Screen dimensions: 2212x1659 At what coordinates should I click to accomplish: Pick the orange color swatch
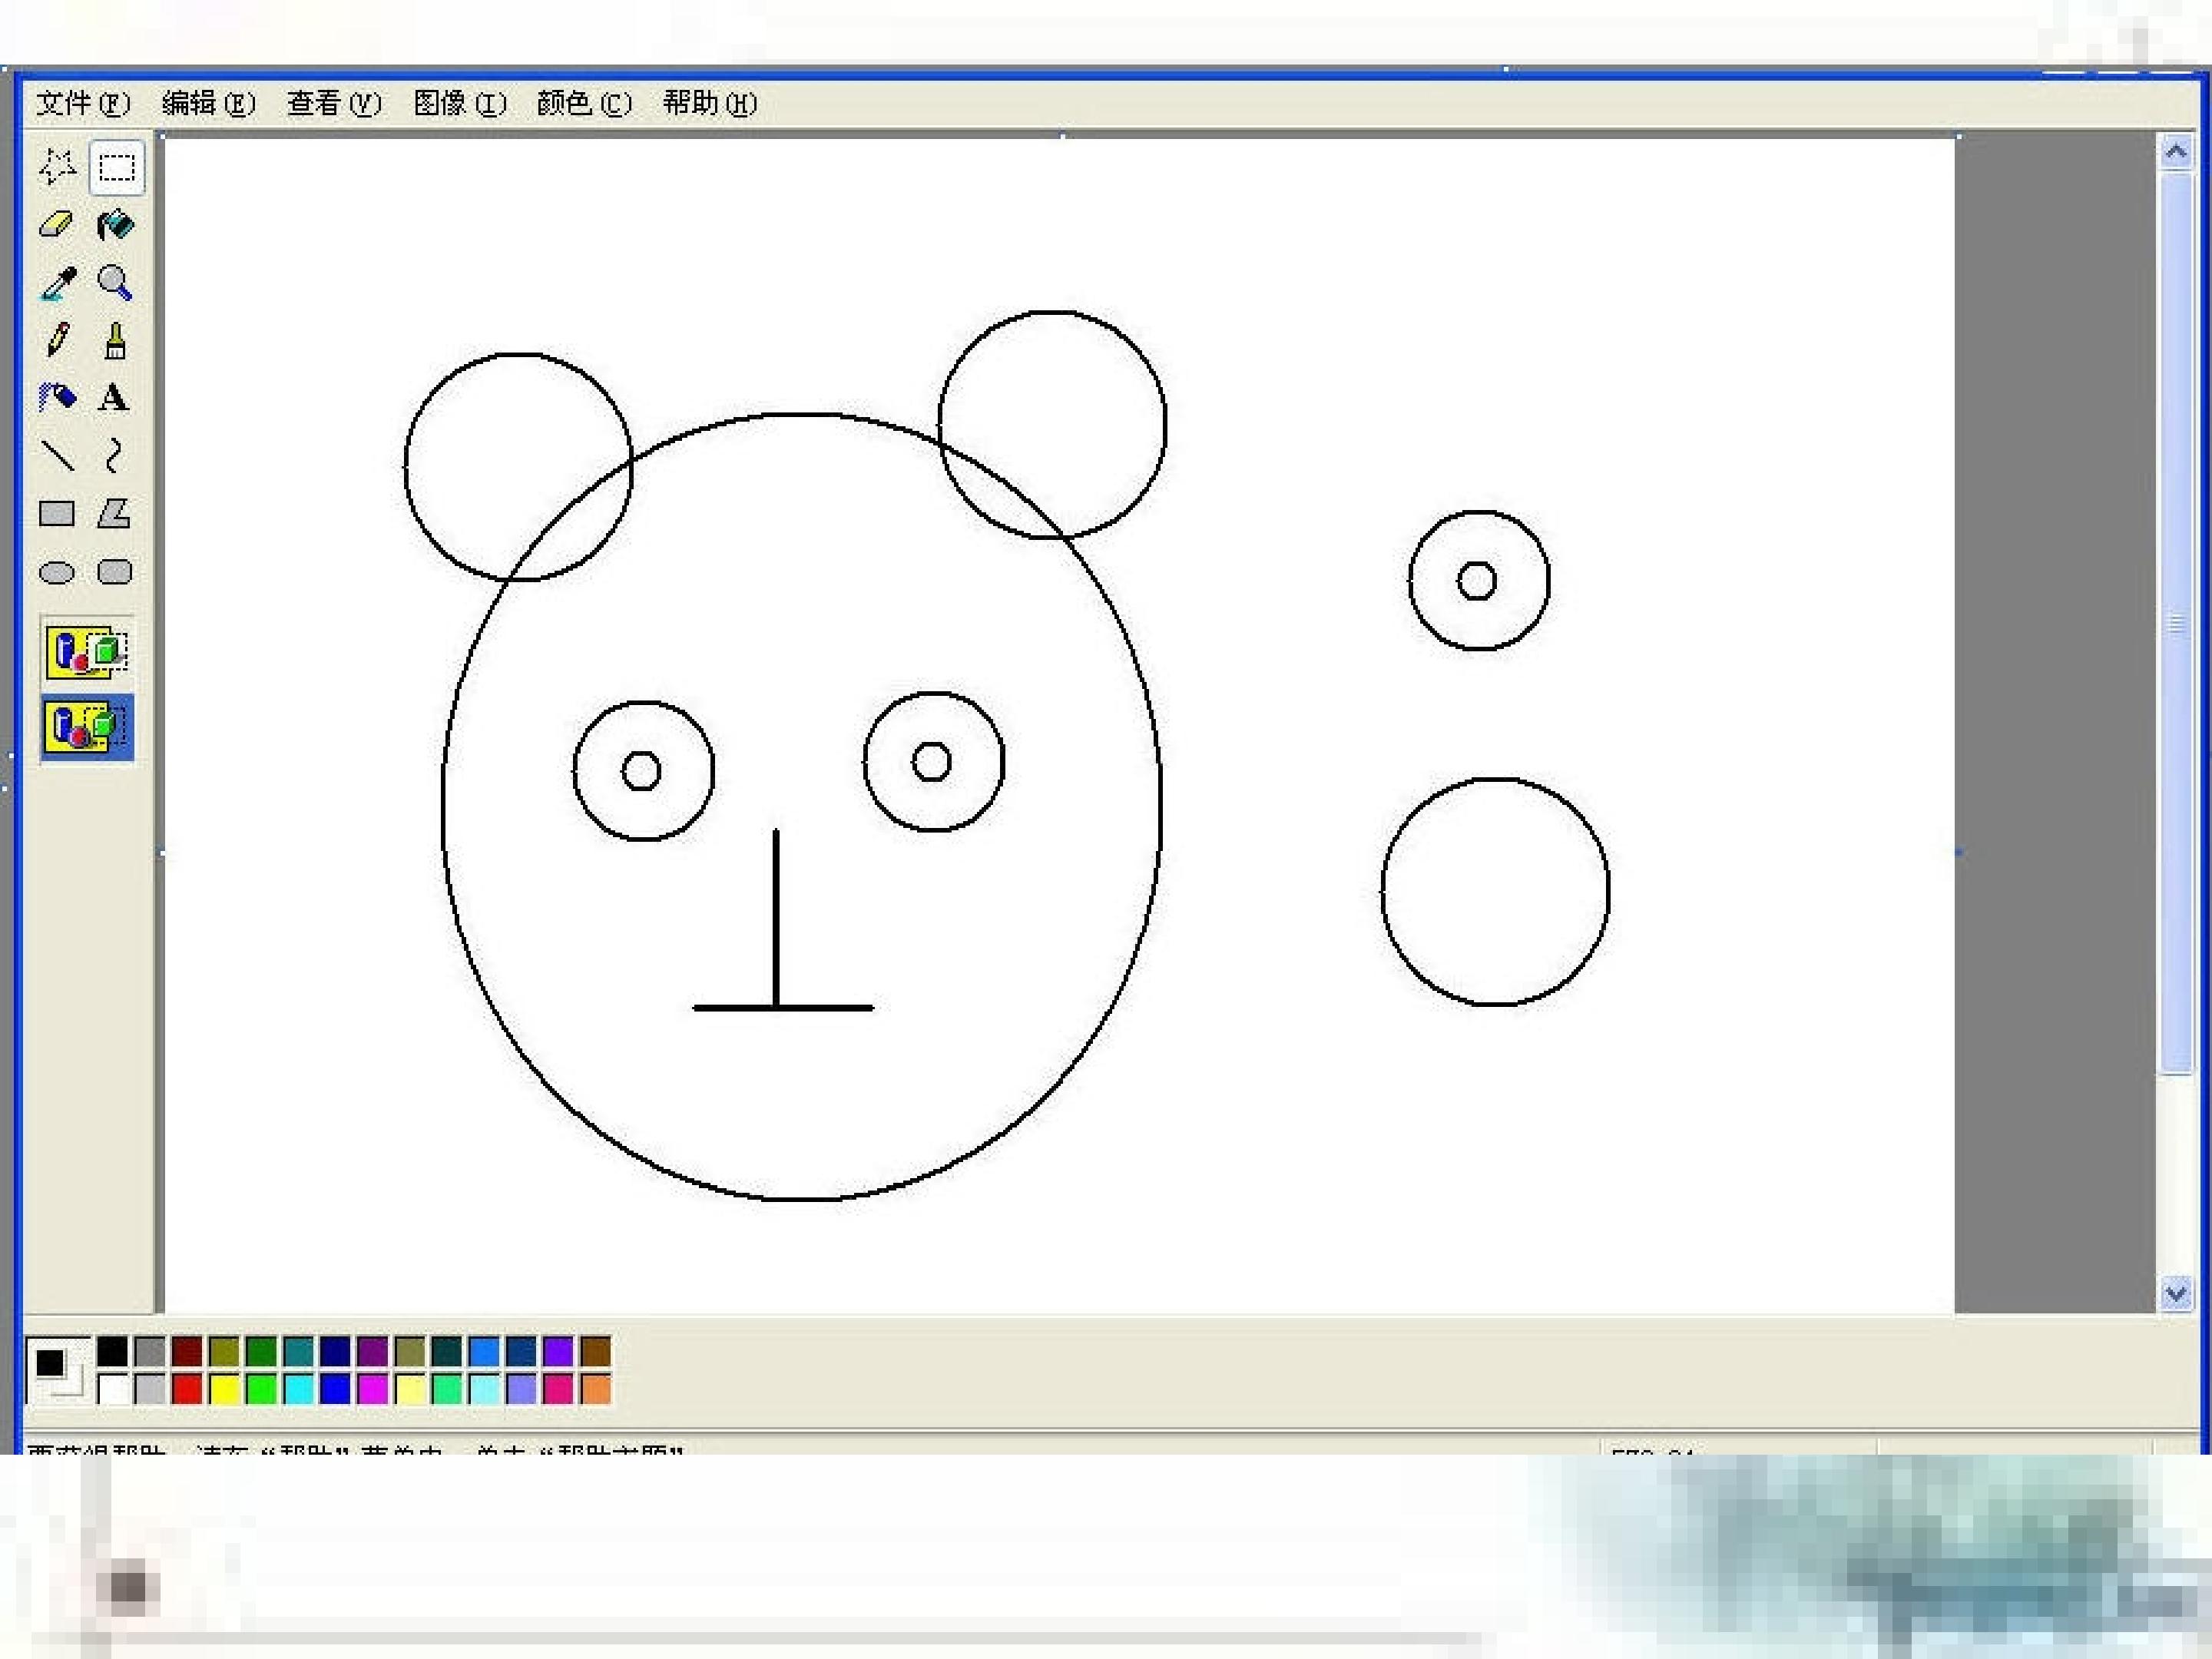coord(595,1388)
